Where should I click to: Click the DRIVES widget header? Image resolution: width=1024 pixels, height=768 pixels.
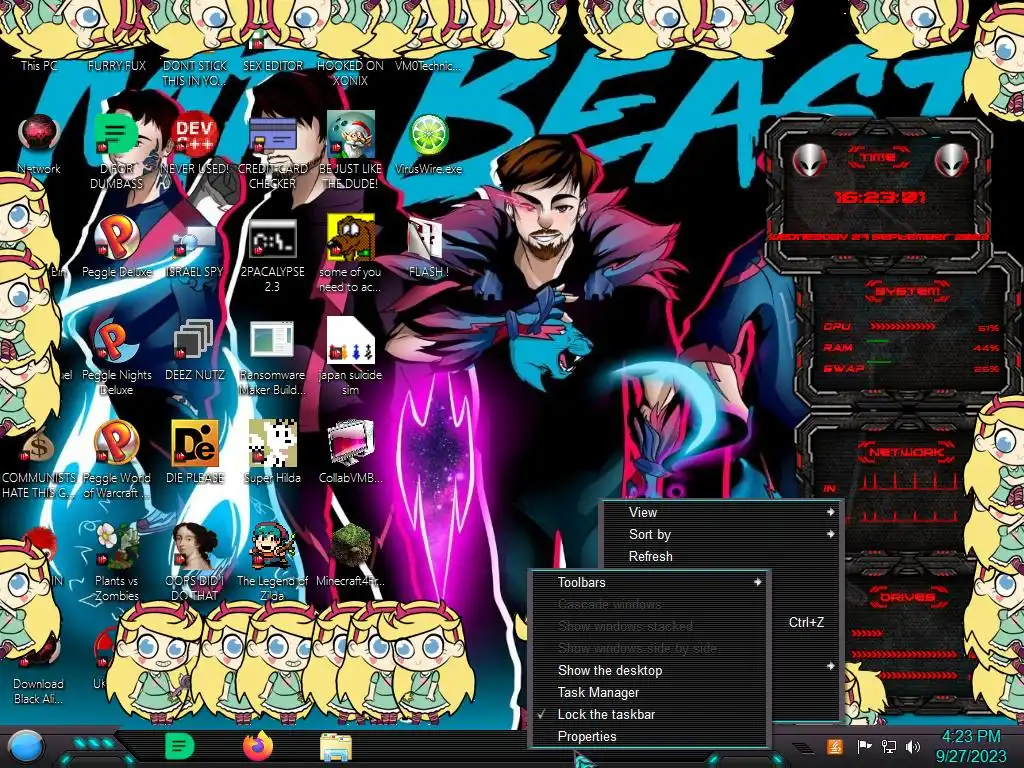tap(908, 597)
